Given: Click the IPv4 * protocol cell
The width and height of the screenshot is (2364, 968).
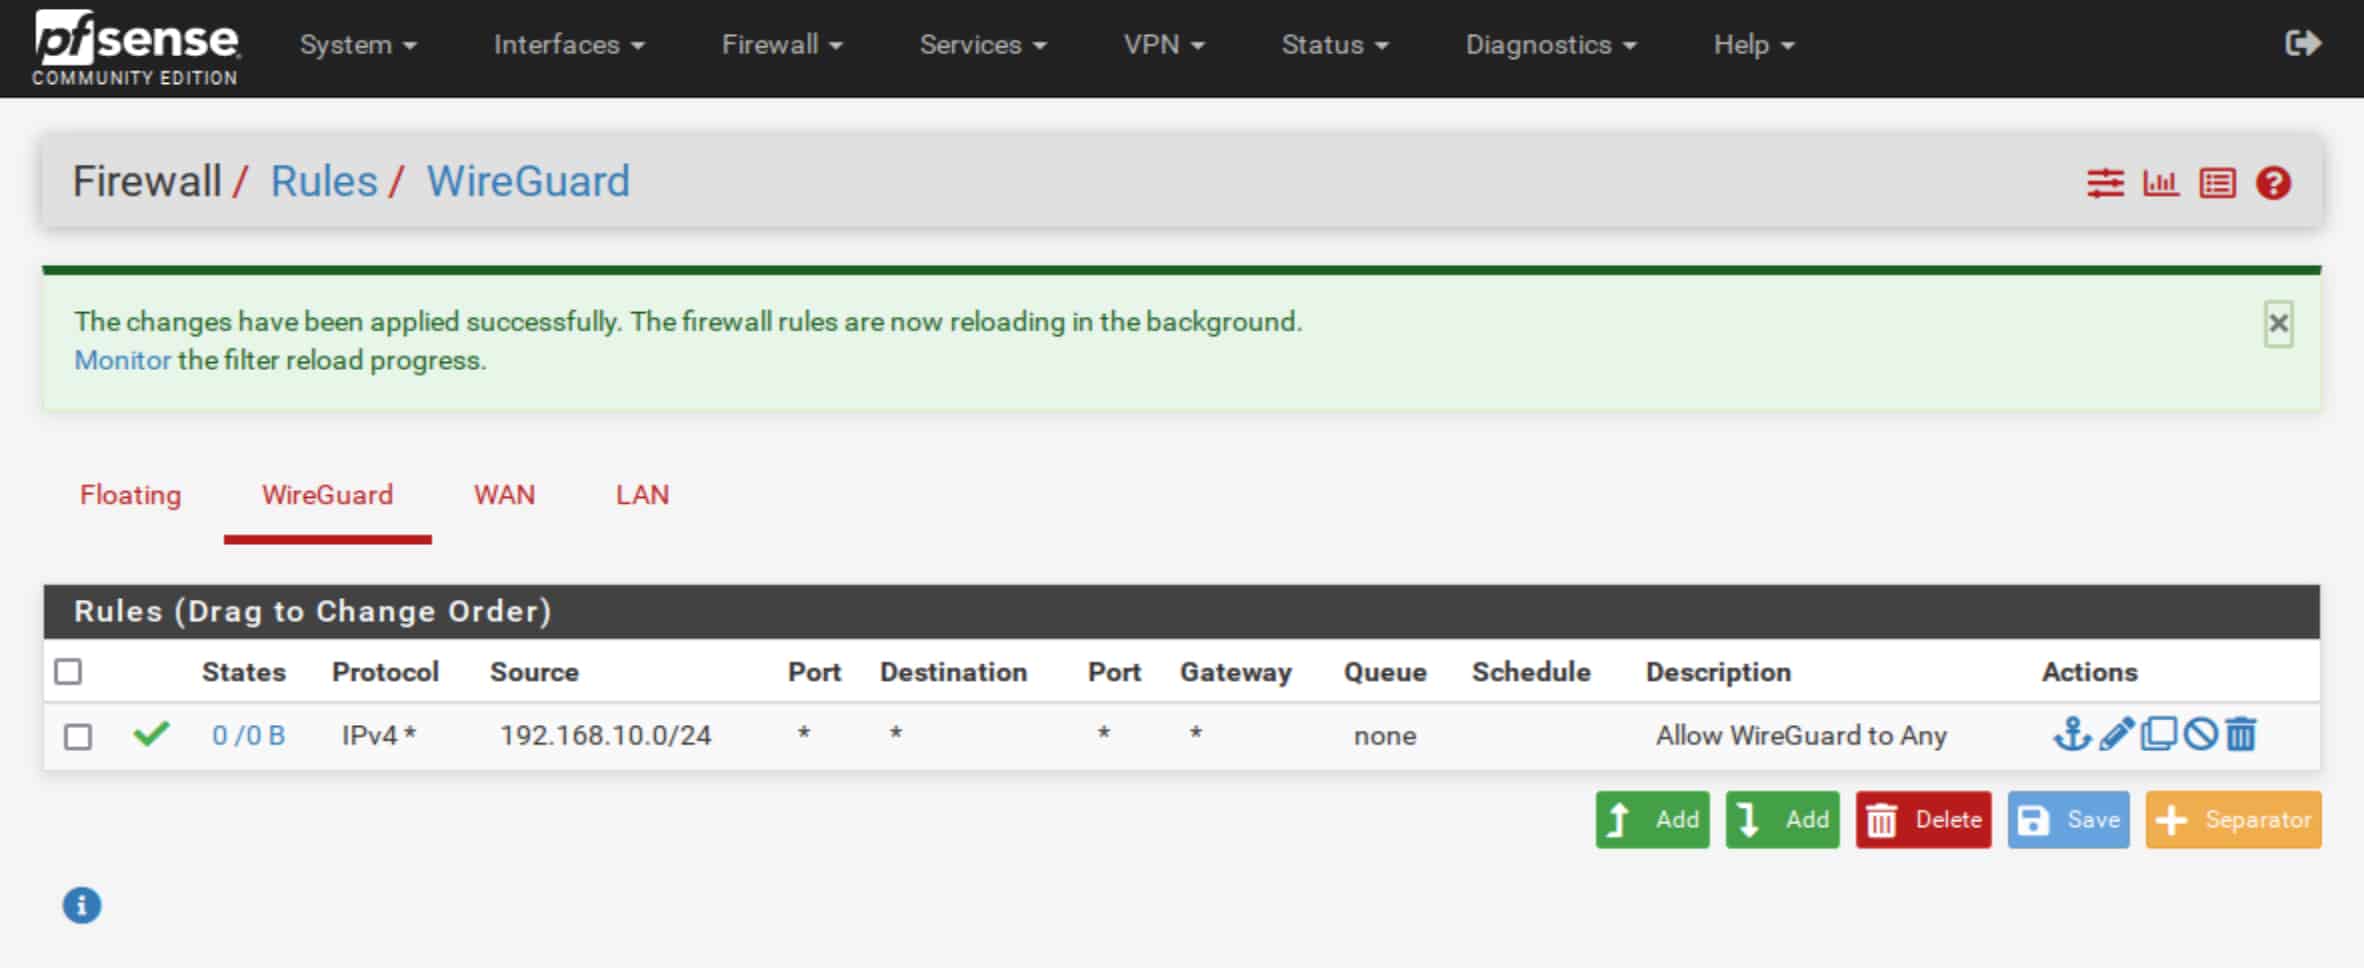Looking at the screenshot, I should (x=379, y=736).
